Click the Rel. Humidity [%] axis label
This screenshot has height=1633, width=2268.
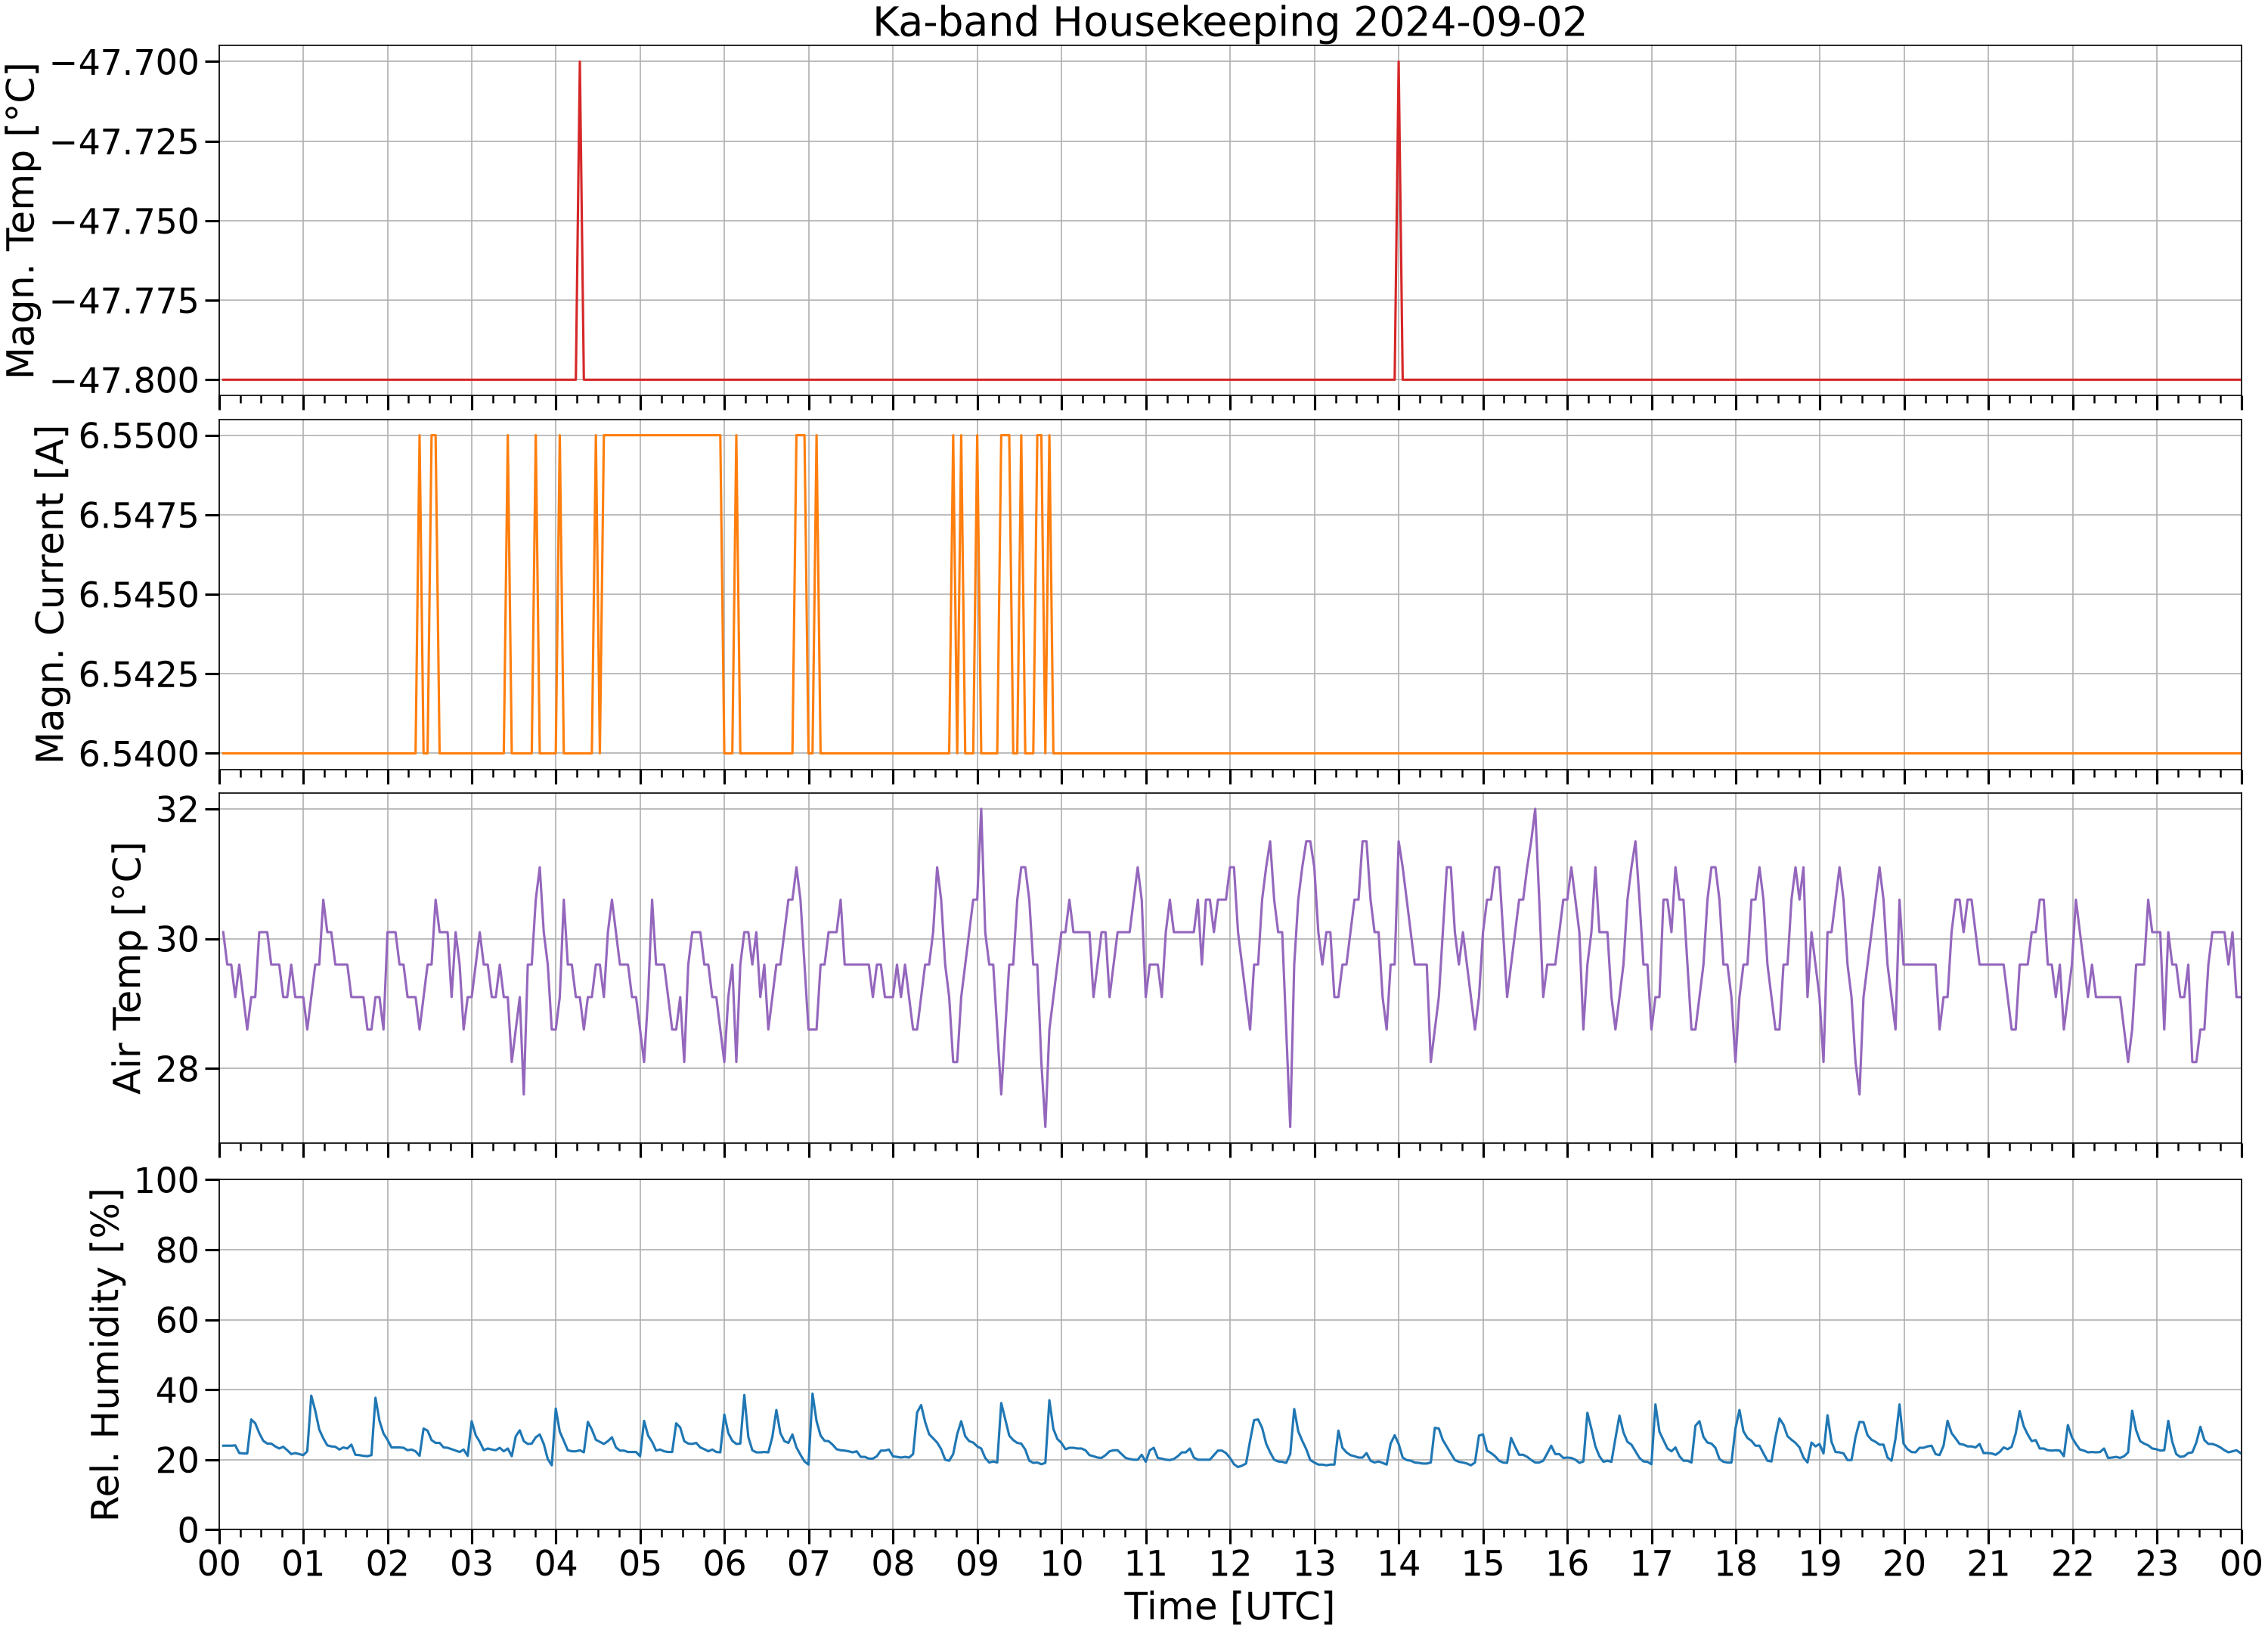[x=105, y=1354]
